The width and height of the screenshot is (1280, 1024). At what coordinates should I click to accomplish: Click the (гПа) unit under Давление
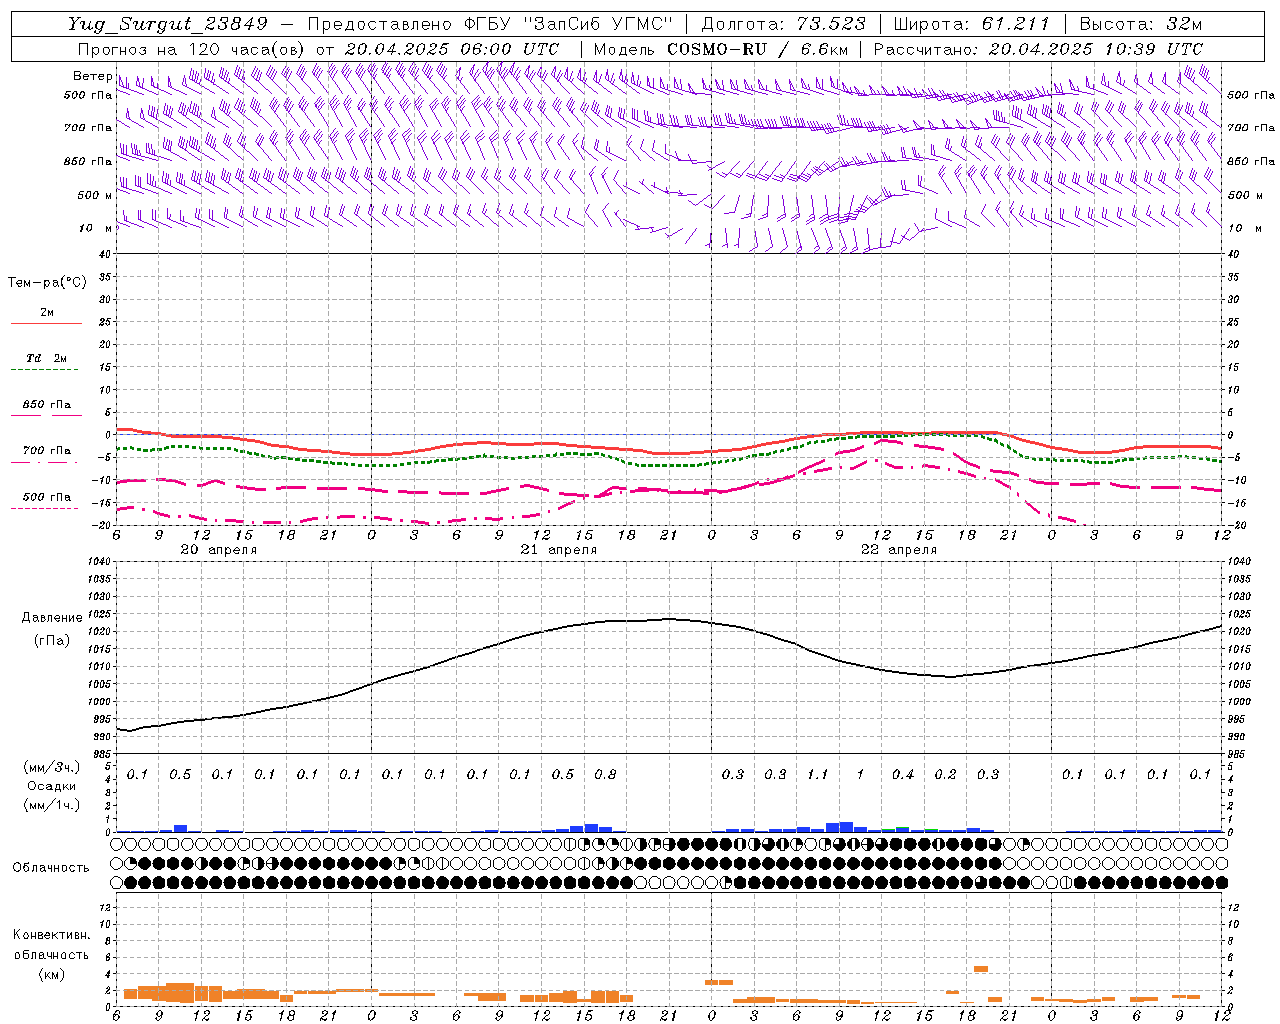[52, 641]
